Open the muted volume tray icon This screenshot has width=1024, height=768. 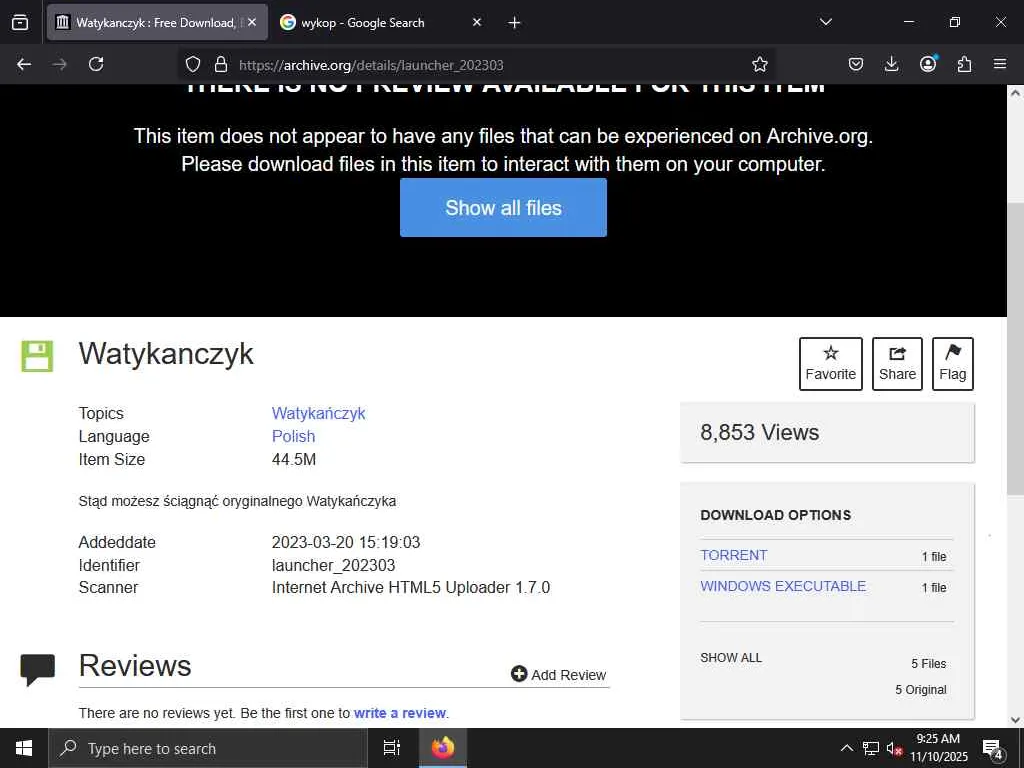tap(894, 748)
